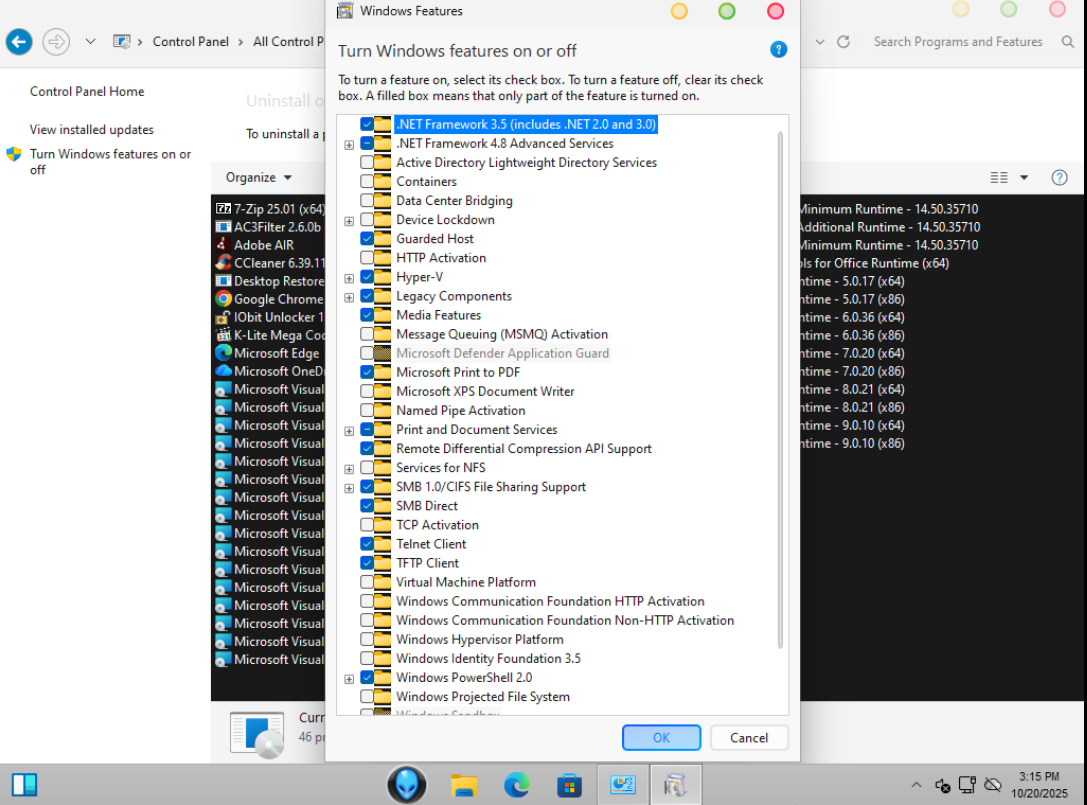
Task: Click the Control Panel breadcrumb item
Action: [x=190, y=42]
